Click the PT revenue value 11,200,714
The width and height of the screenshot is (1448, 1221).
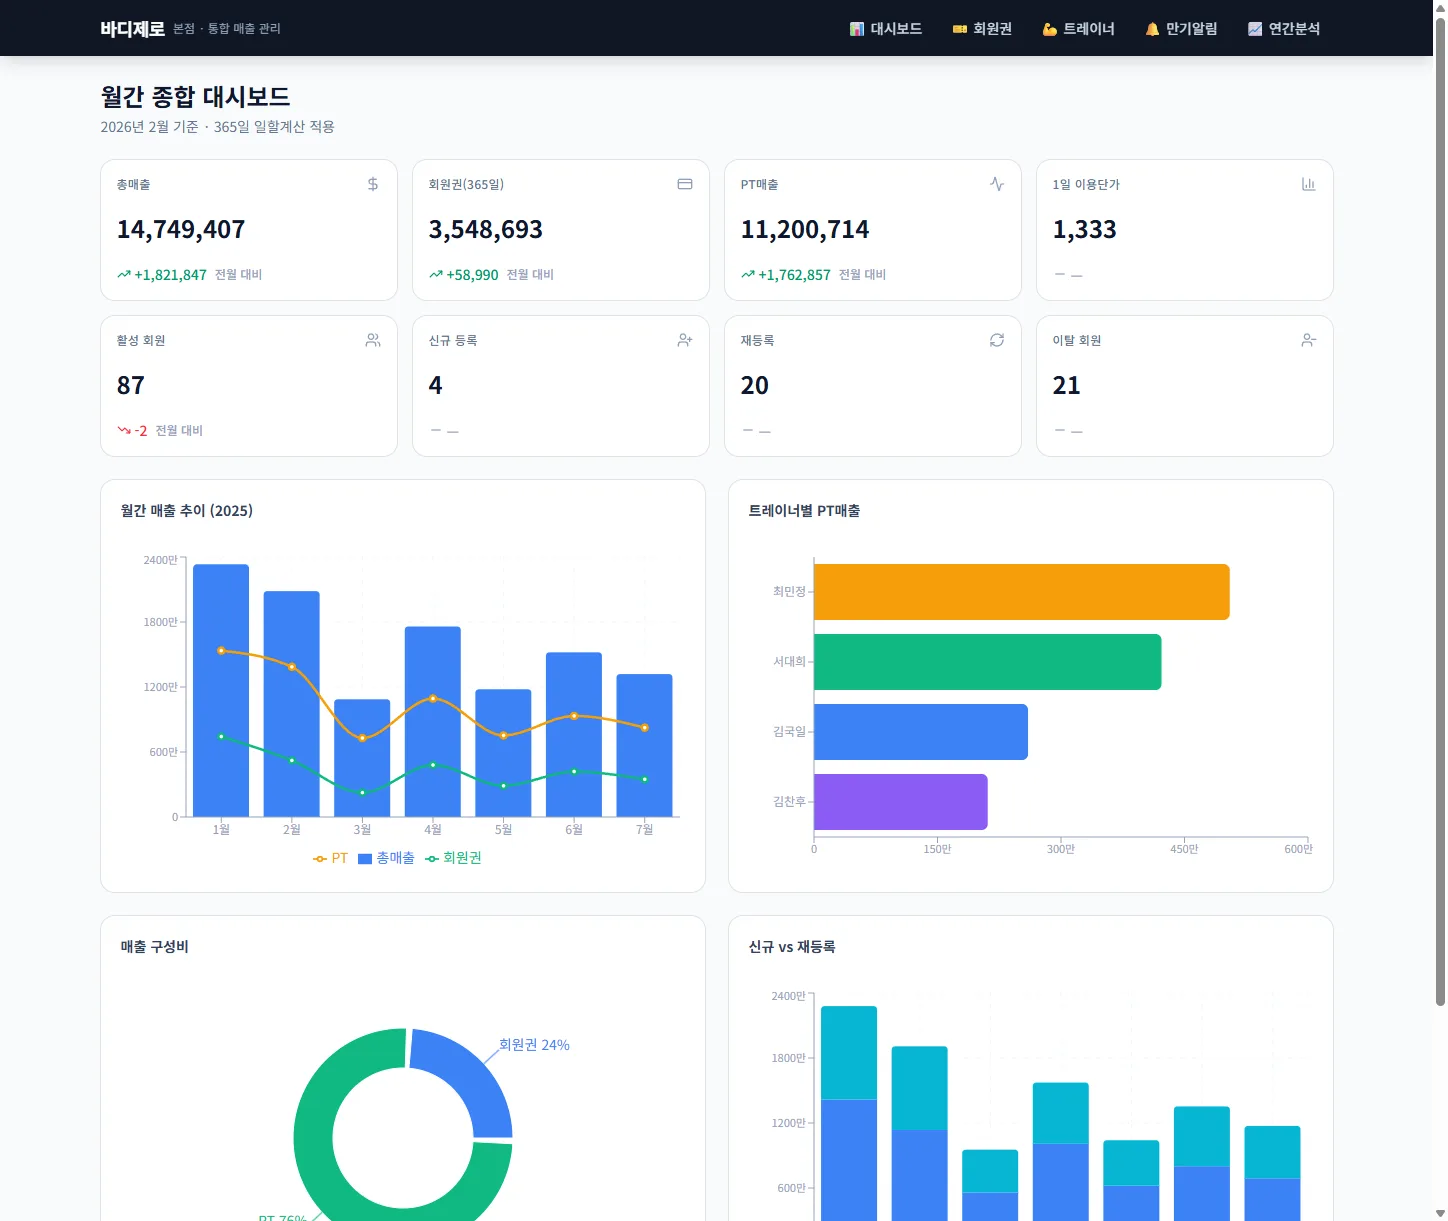point(805,230)
